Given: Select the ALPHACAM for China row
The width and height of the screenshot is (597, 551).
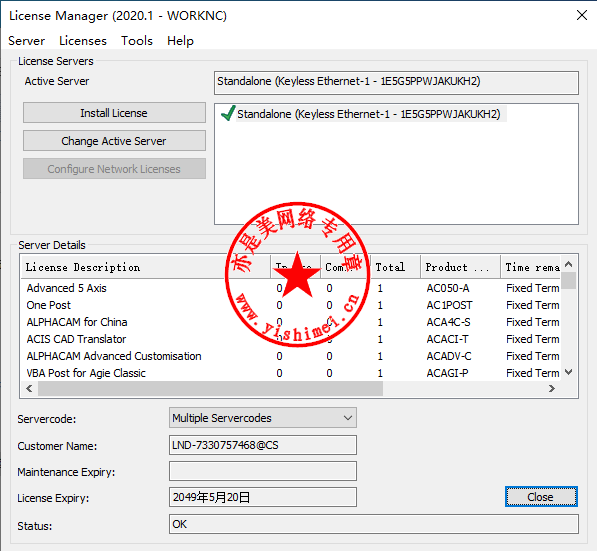Looking at the screenshot, I should [291, 322].
